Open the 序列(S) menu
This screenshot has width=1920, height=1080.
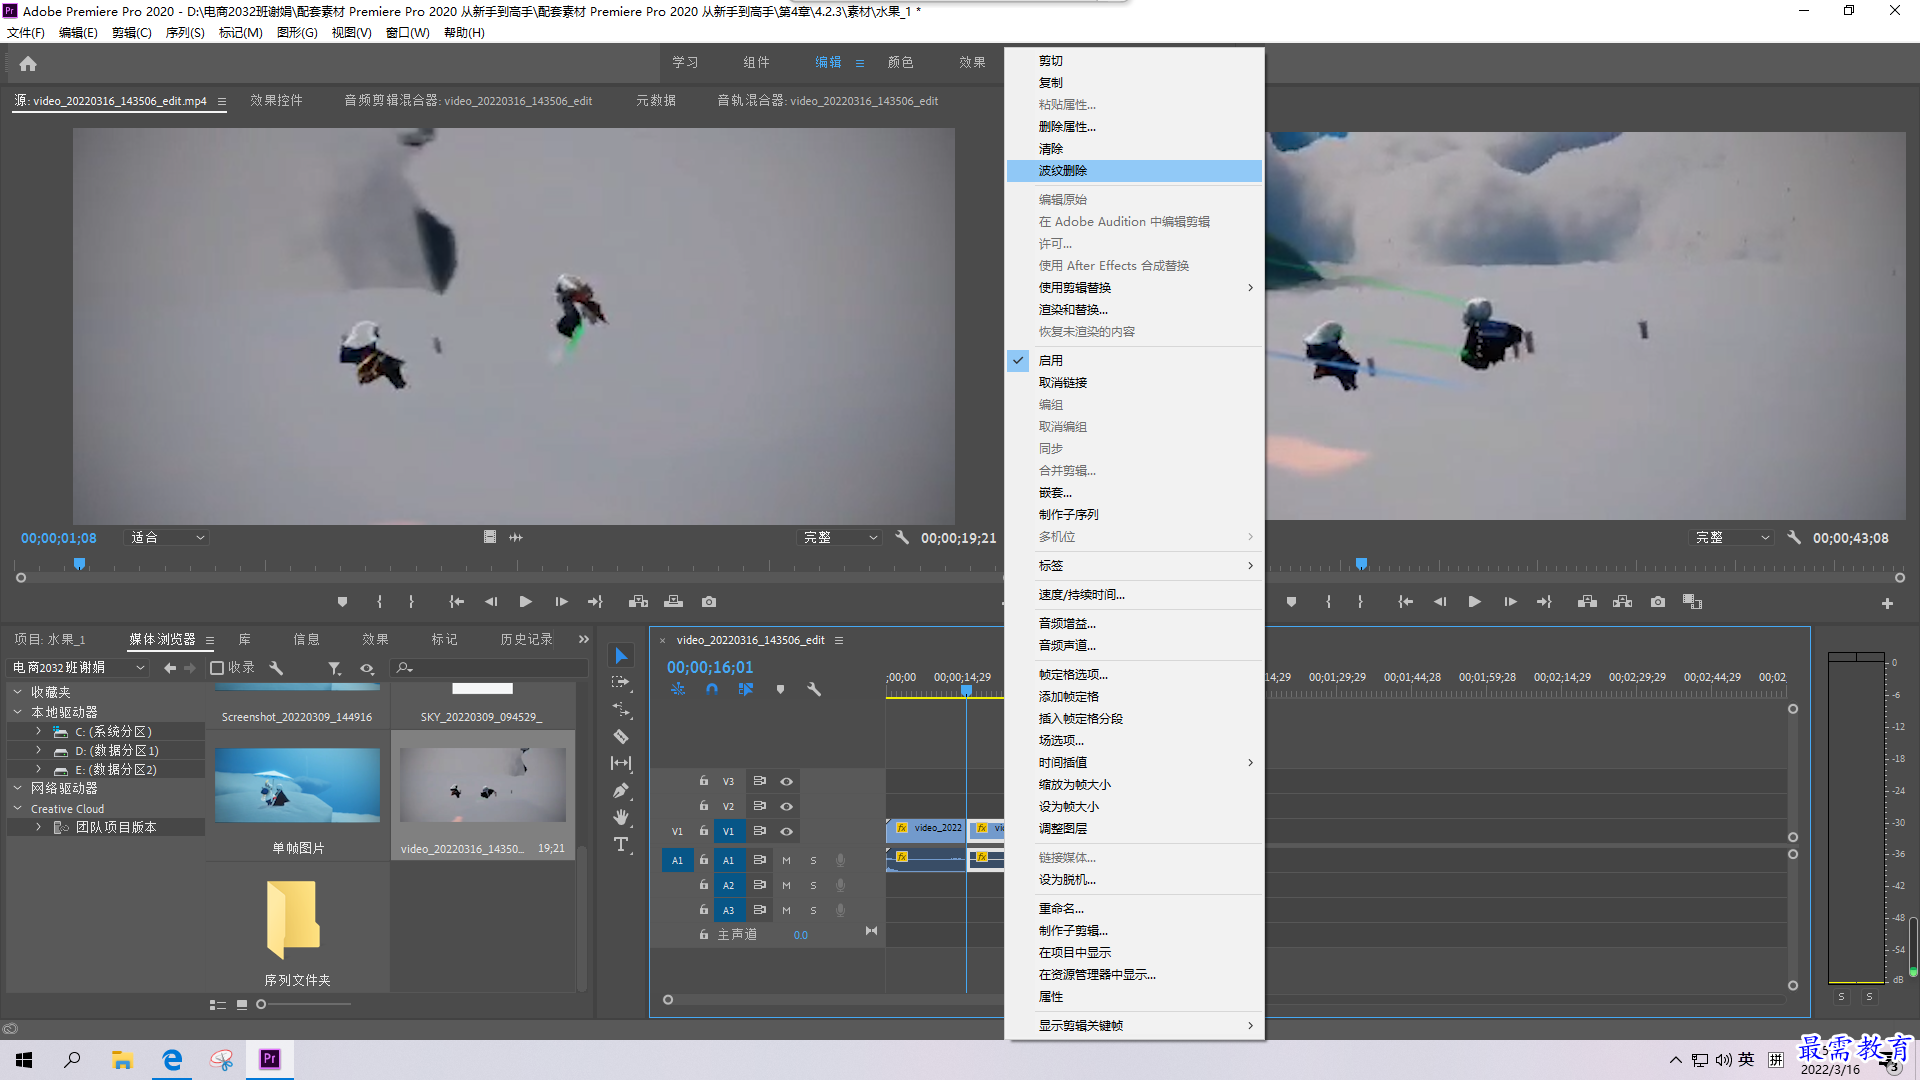[x=185, y=32]
